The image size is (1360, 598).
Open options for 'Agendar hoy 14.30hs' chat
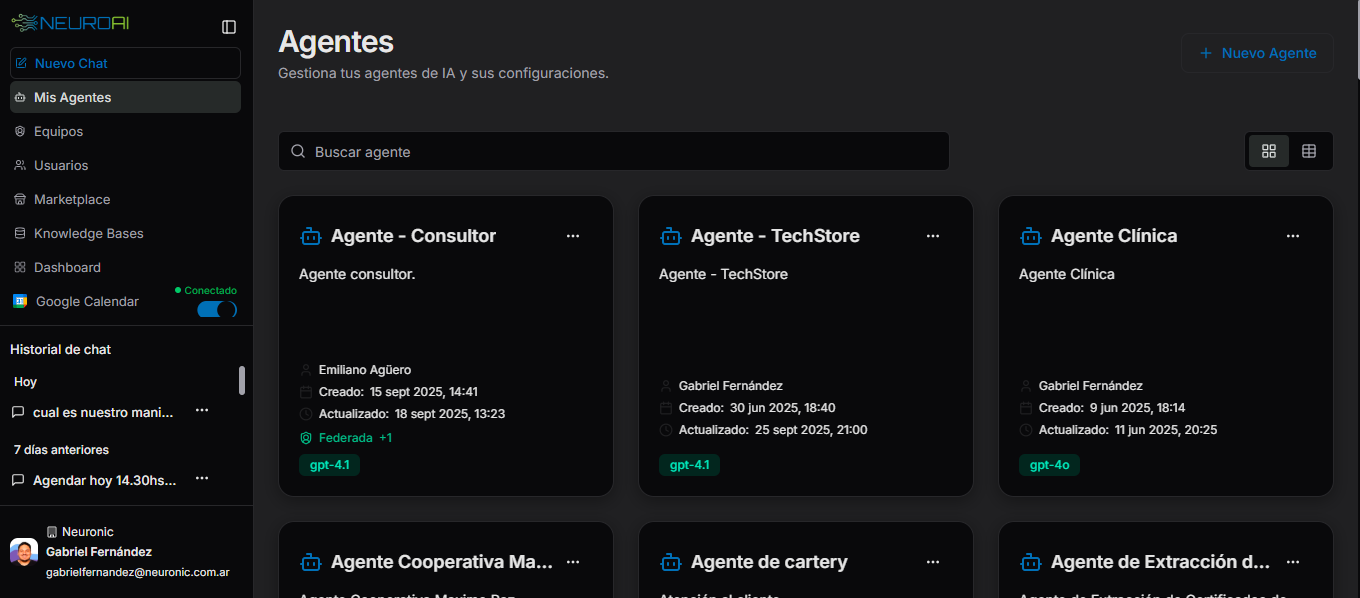pos(202,479)
